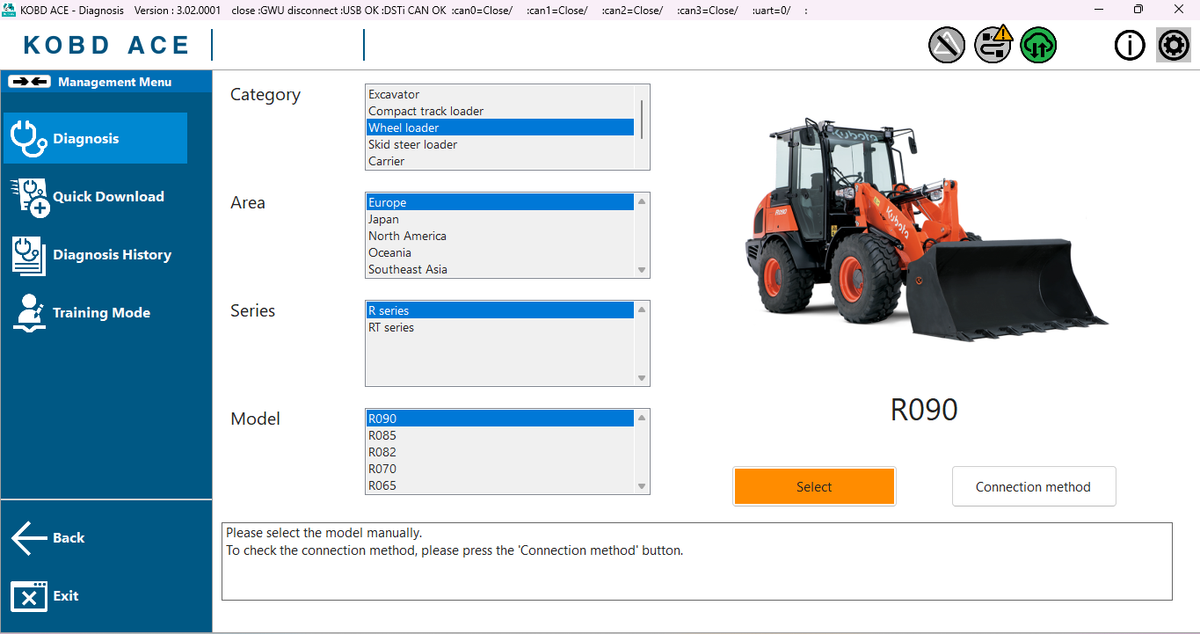Select Southeast Asia area
This screenshot has width=1200, height=634.
tap(500, 269)
